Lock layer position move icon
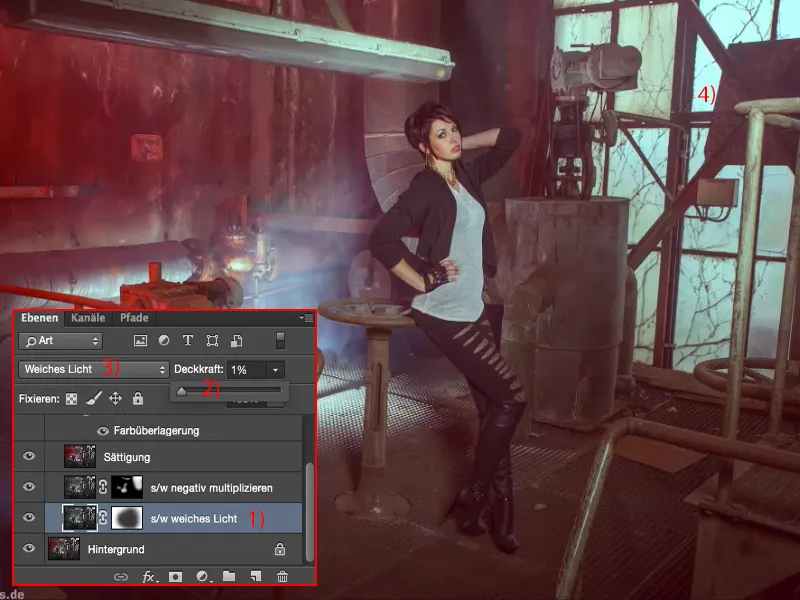This screenshot has width=800, height=600. 115,398
